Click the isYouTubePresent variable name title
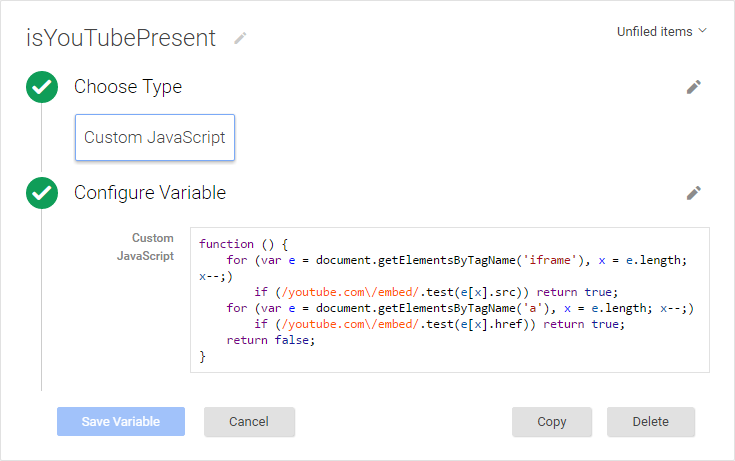Screen dimensions: 735x461 pyautogui.click(x=121, y=38)
